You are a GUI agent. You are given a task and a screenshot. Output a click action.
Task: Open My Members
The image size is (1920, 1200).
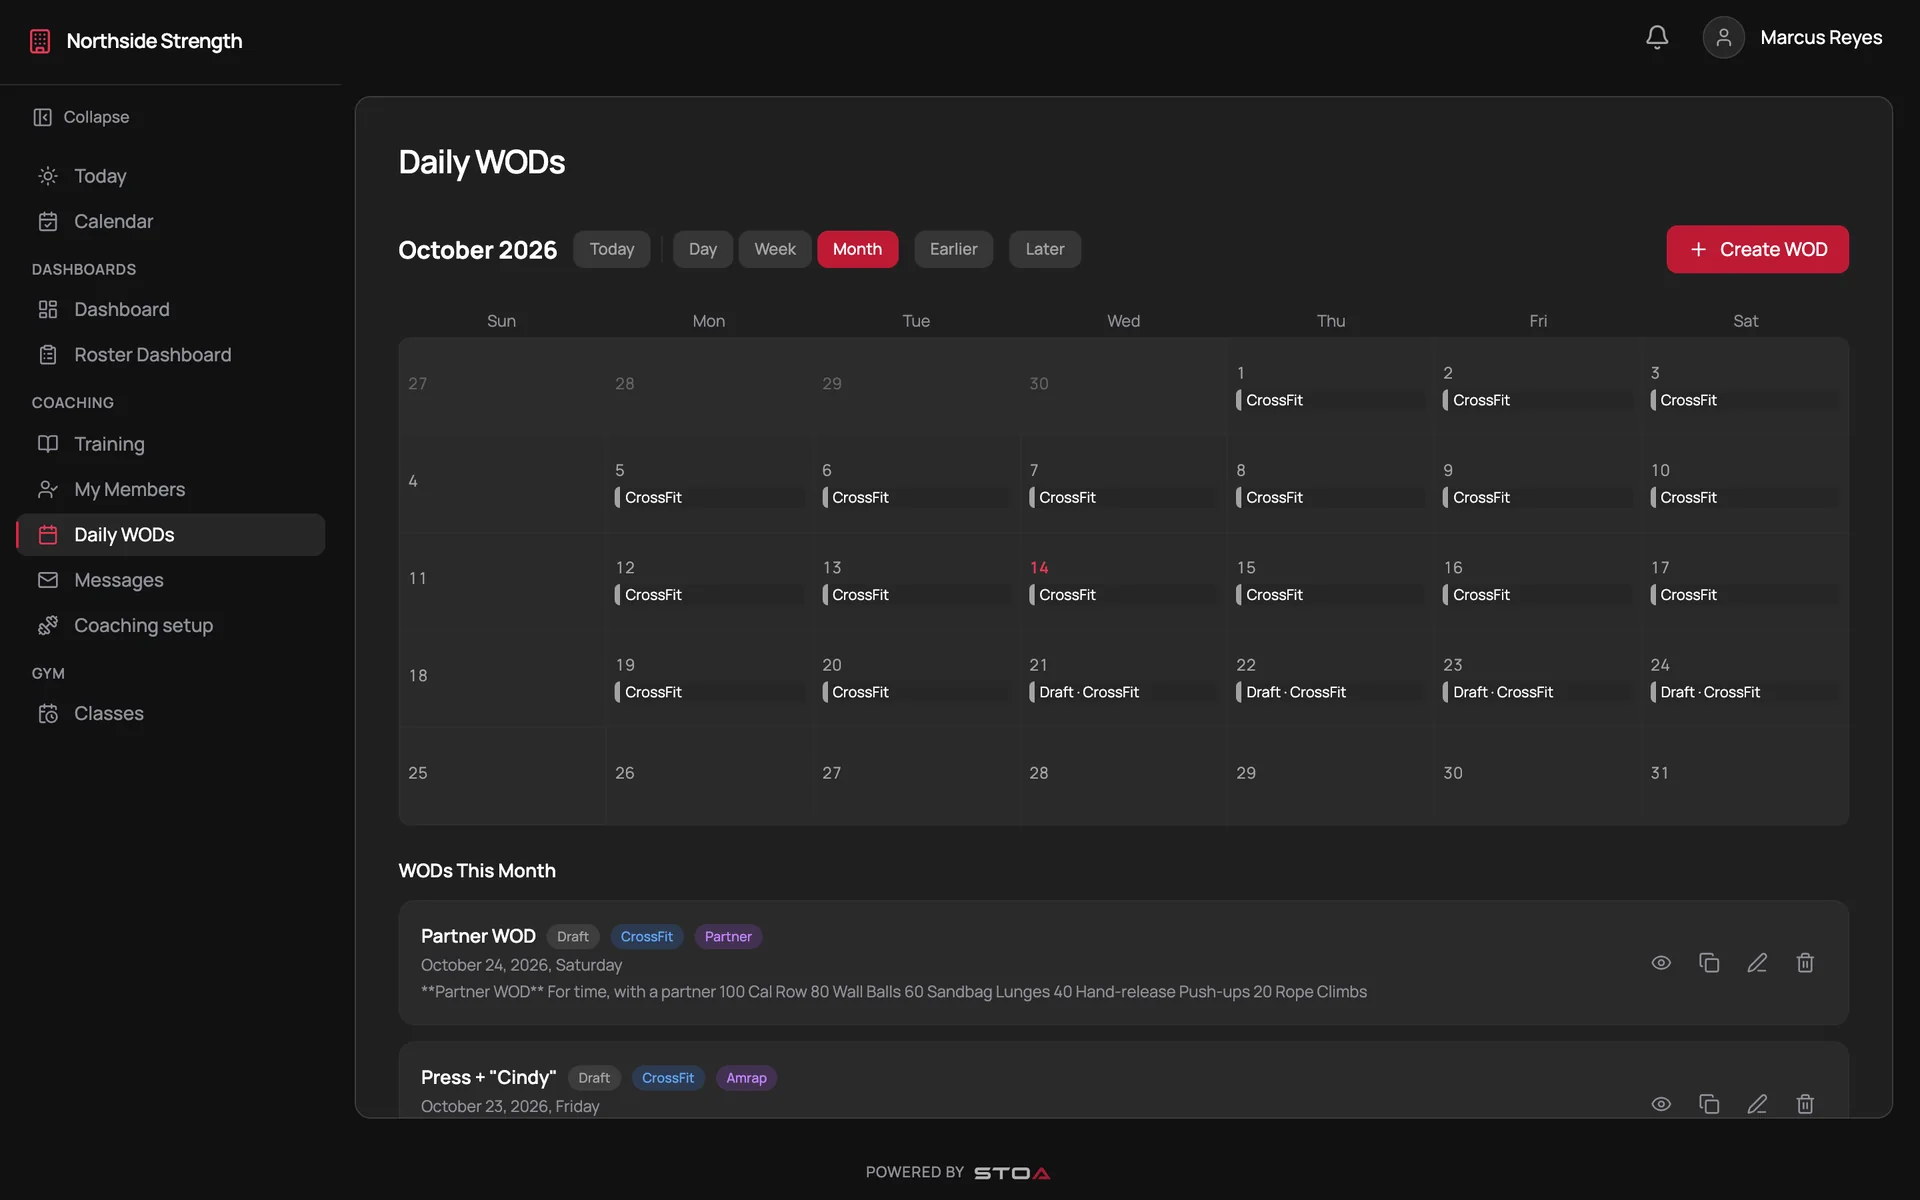click(170, 489)
